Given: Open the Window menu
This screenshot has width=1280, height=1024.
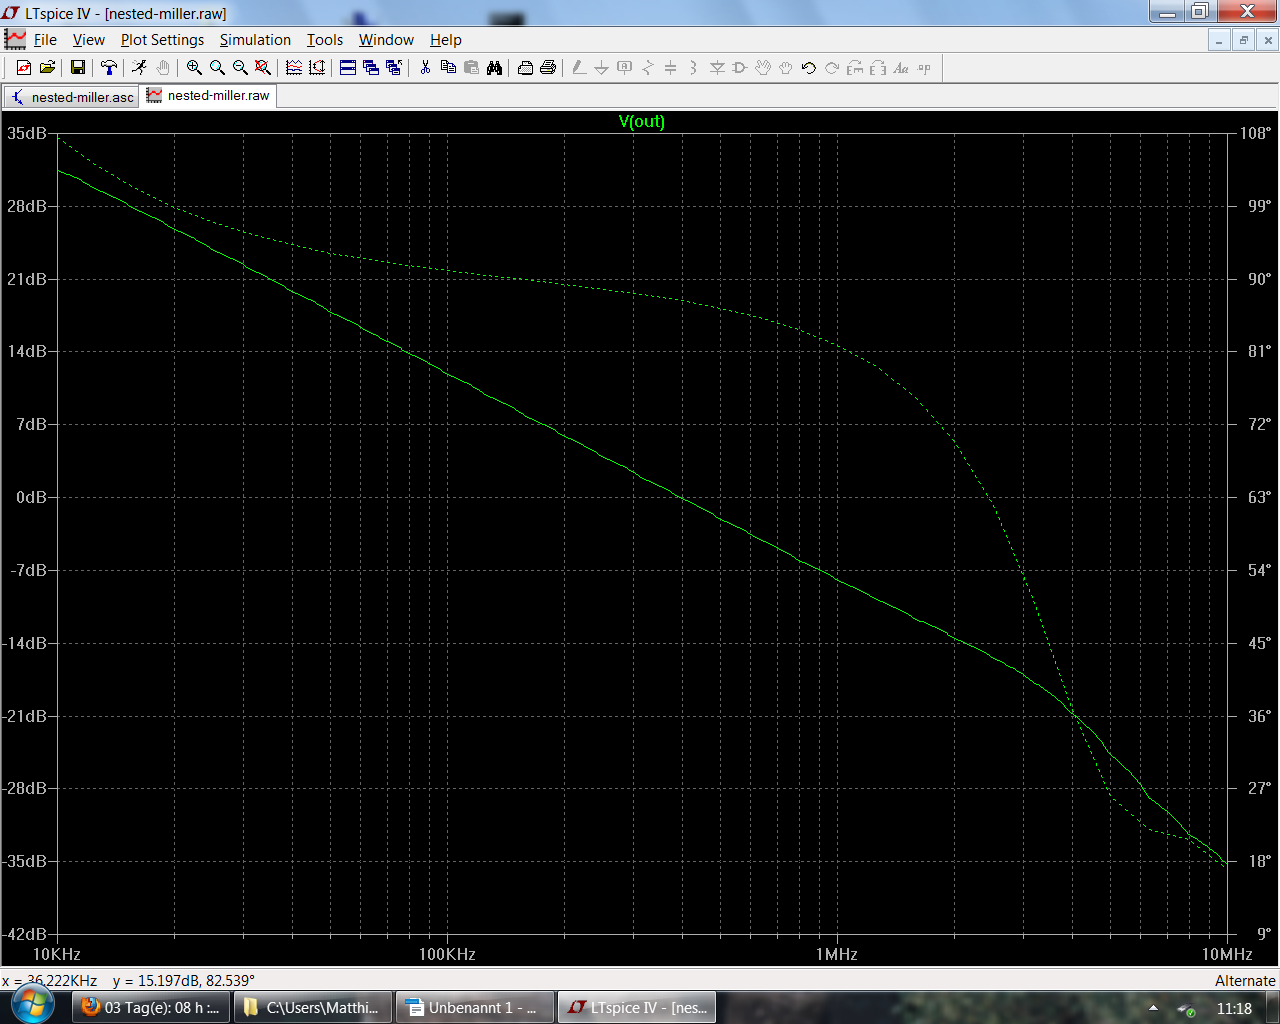Looking at the screenshot, I should click(386, 40).
